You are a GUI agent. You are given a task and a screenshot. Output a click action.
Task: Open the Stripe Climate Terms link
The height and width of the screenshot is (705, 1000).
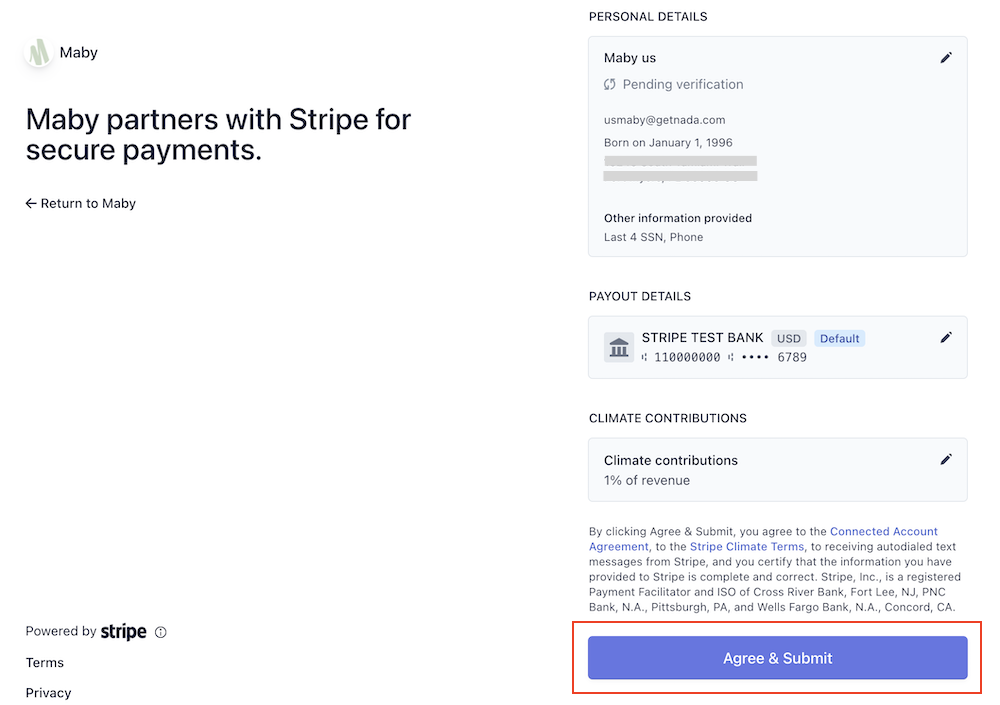pyautogui.click(x=747, y=547)
